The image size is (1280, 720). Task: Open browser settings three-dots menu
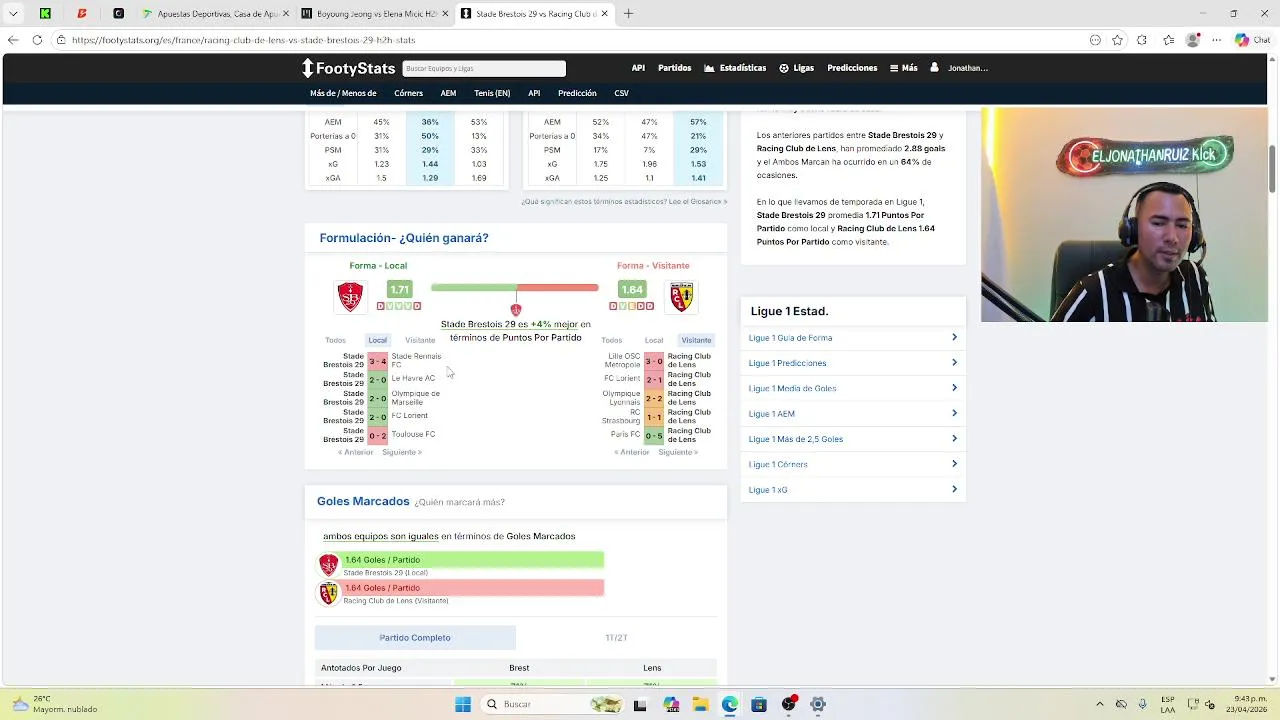tap(1217, 40)
